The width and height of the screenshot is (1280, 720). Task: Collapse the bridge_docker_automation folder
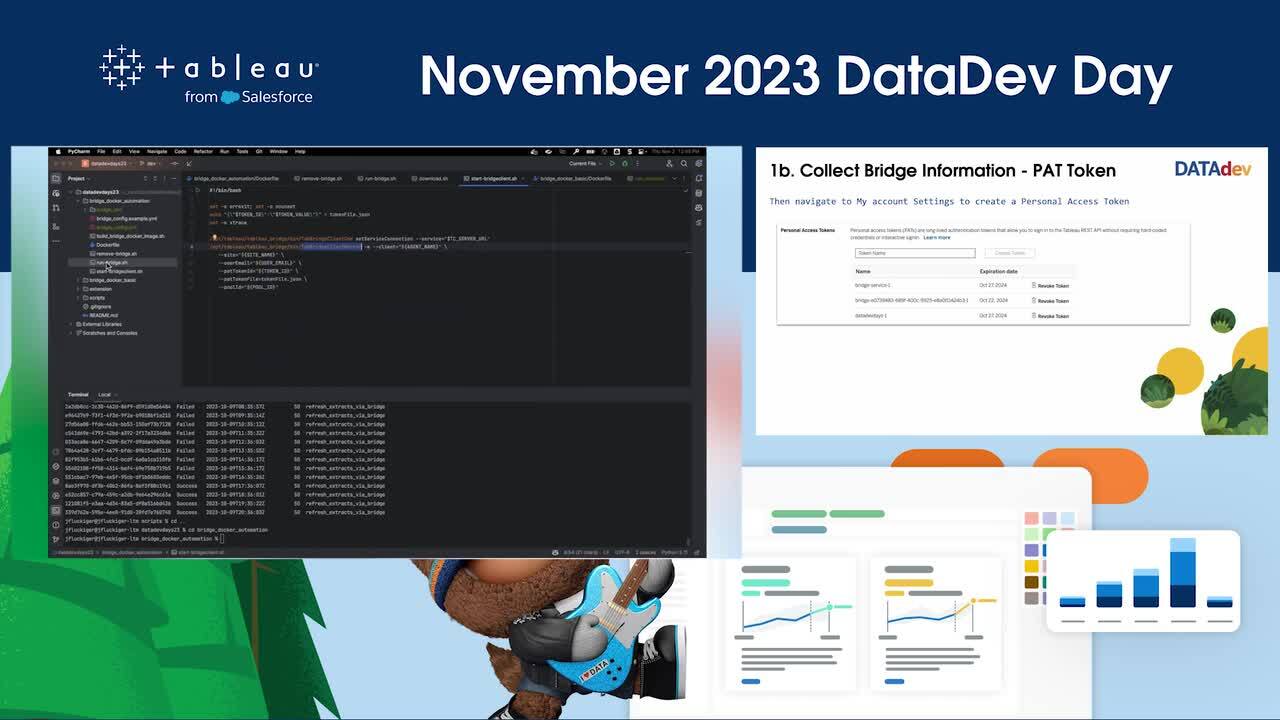click(78, 201)
